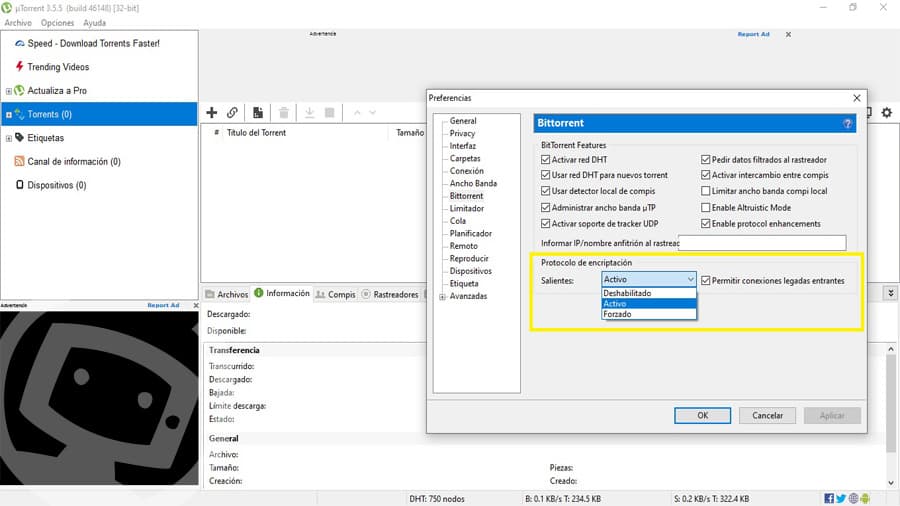Switch to the Archivos tab
Image resolution: width=900 pixels, height=506 pixels.
(x=227, y=294)
